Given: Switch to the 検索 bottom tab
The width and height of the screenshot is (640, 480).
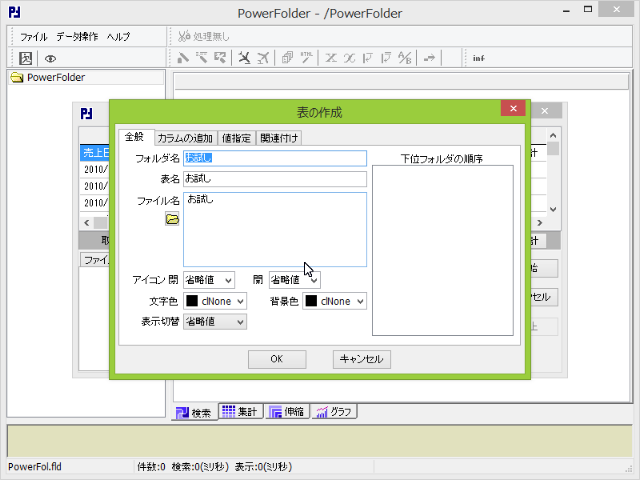Looking at the screenshot, I should coord(194,413).
